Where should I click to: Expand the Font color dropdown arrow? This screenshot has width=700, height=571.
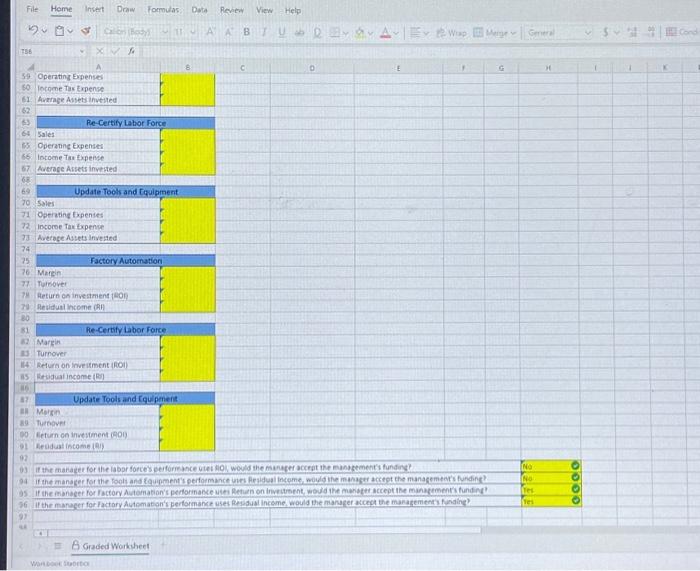396,33
